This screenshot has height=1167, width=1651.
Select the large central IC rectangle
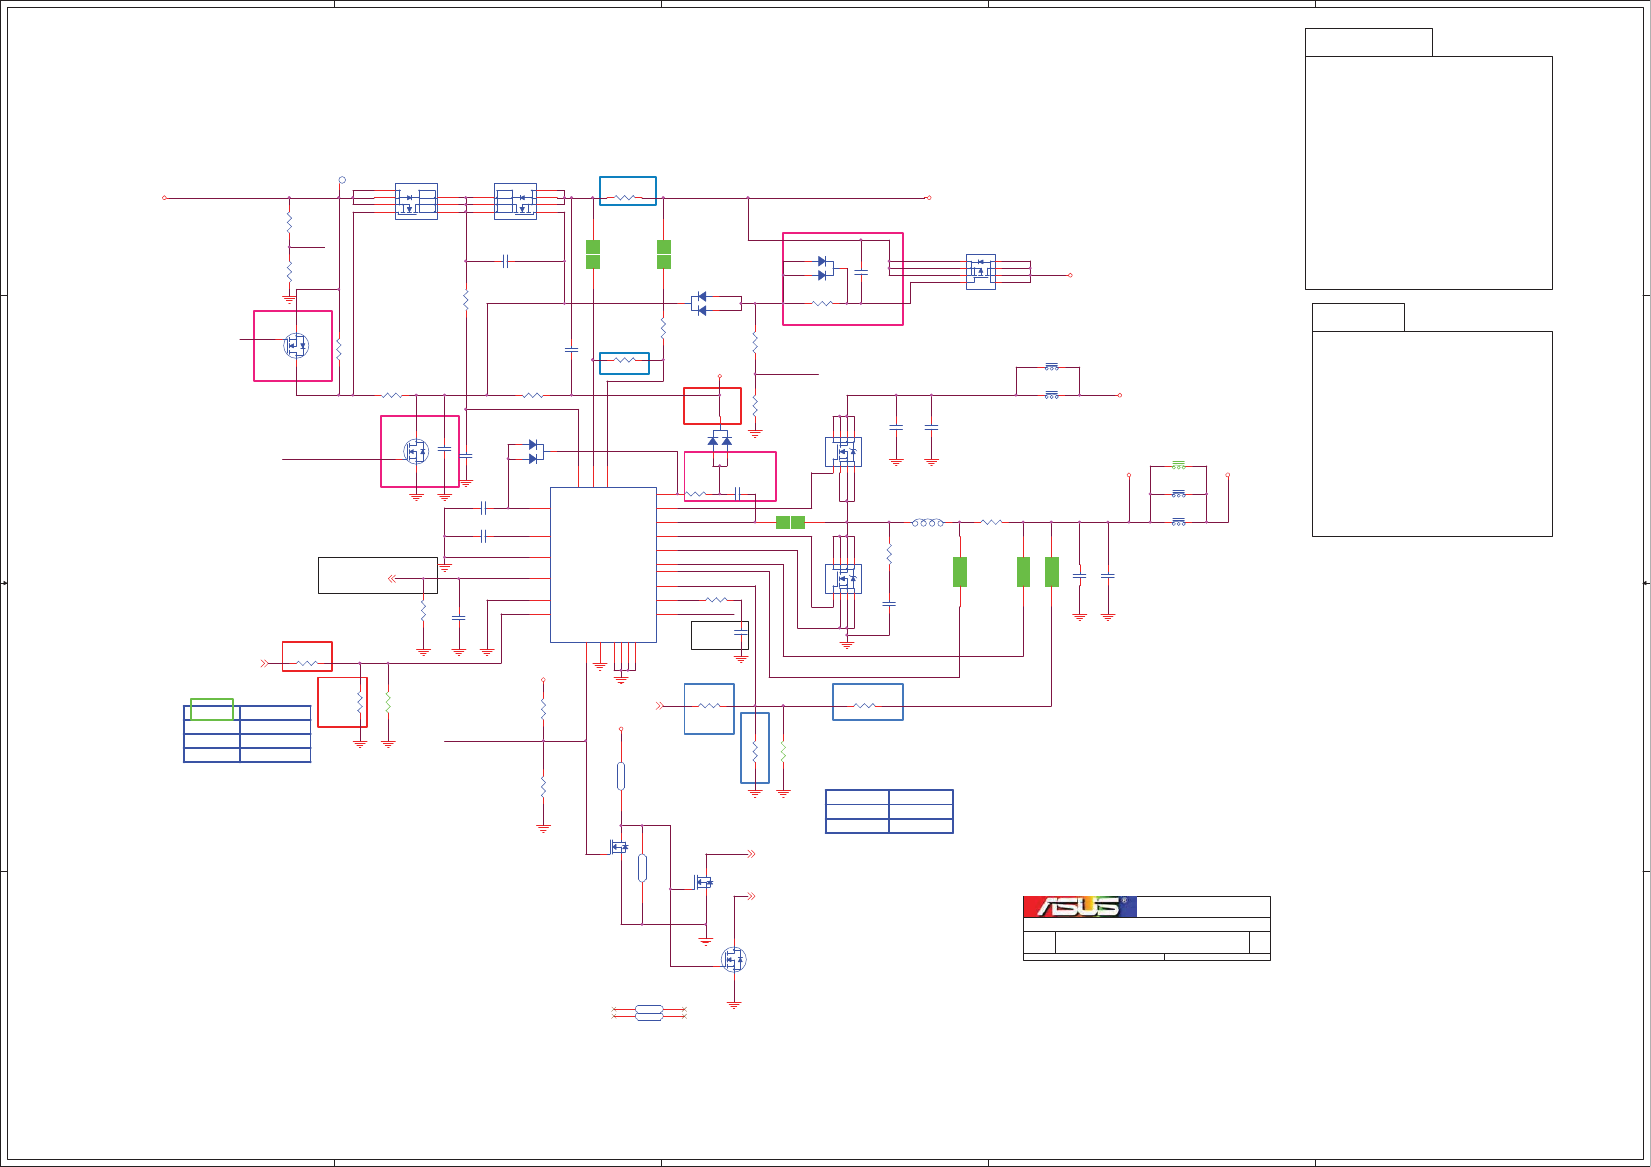[603, 565]
